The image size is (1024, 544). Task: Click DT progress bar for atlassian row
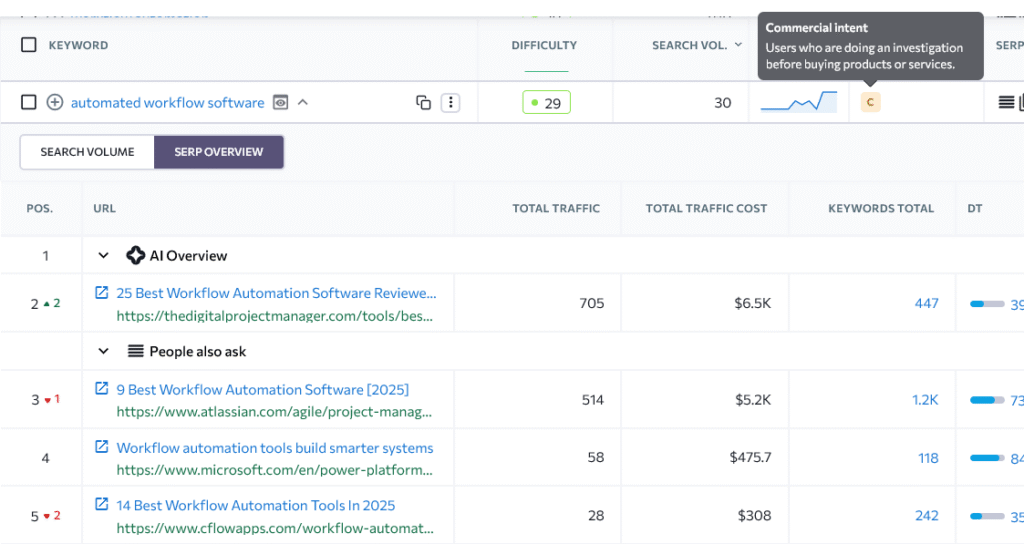pos(987,400)
